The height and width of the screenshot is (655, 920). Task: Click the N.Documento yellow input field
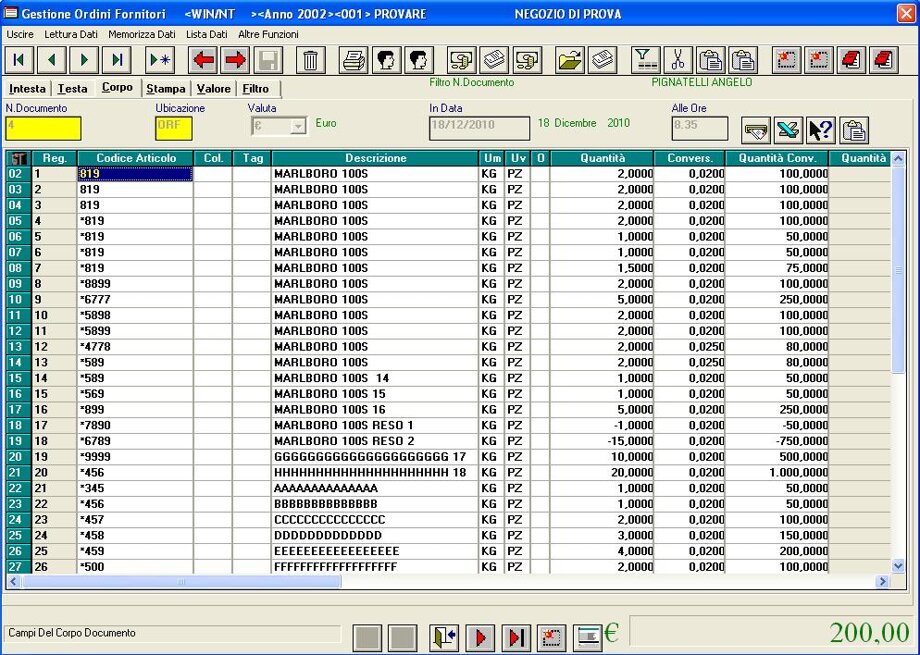[43, 129]
